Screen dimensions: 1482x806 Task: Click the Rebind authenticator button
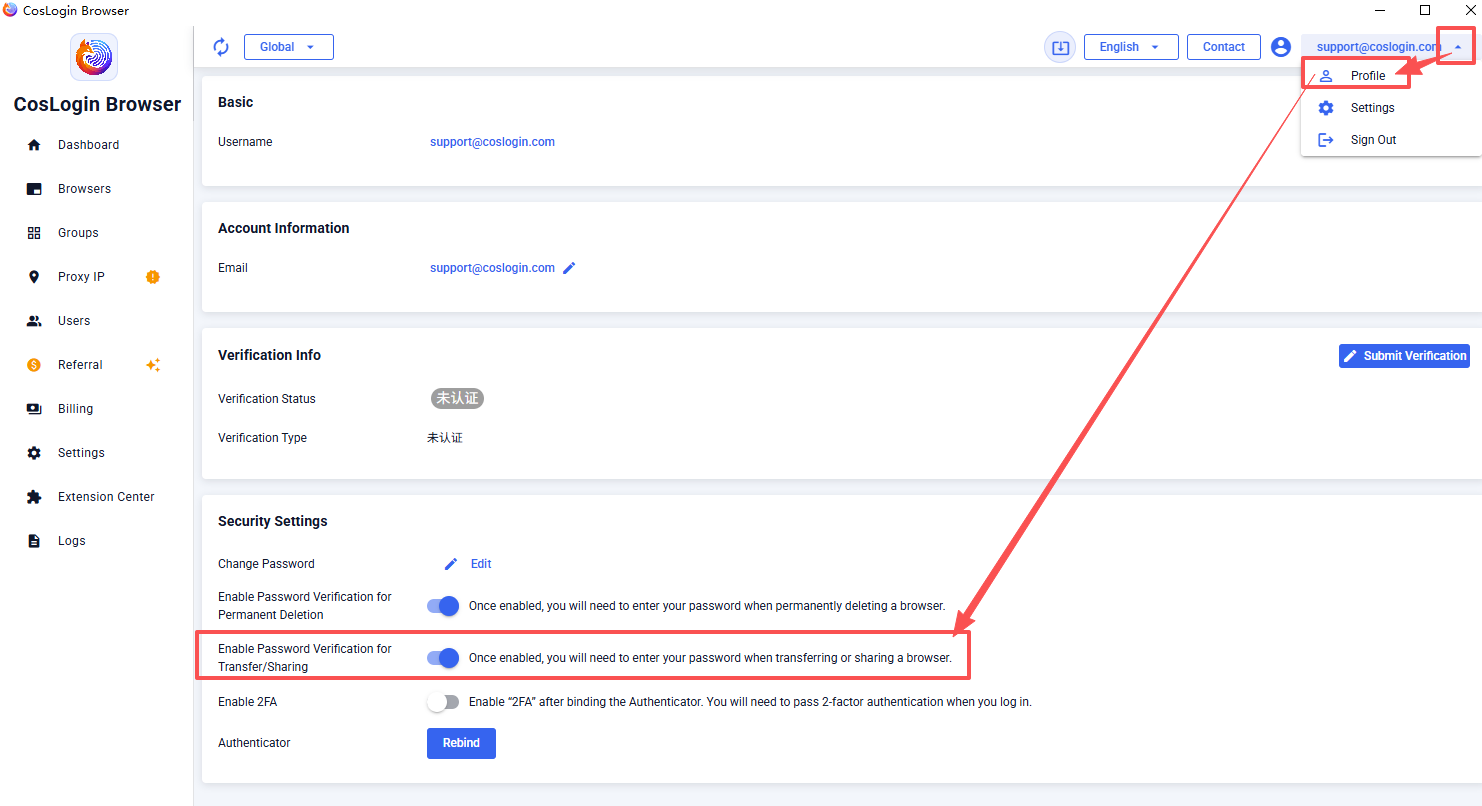click(461, 743)
